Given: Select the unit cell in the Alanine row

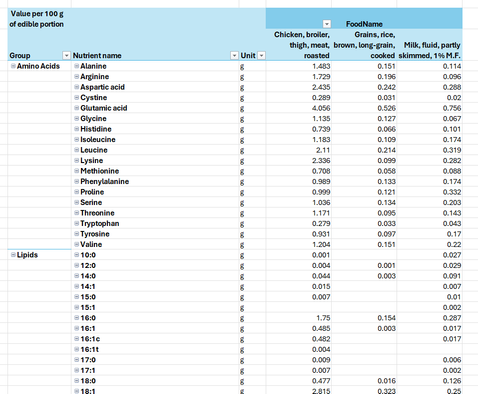Looking at the screenshot, I should point(252,66).
